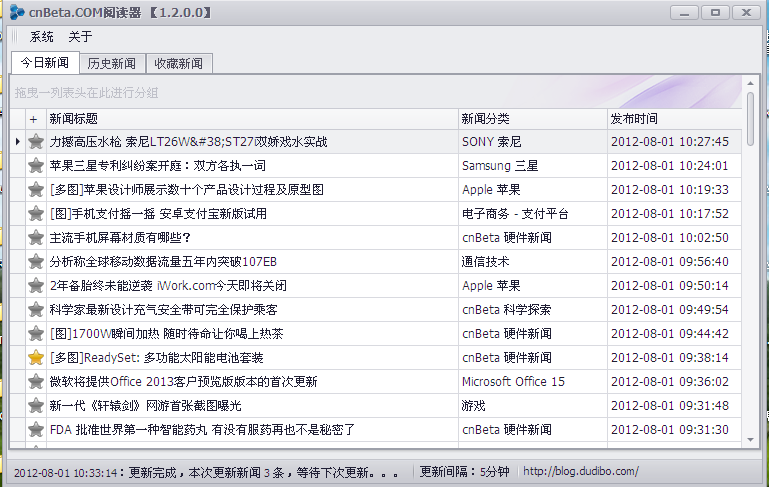Click the scroll up arrow of news list
The width and height of the screenshot is (769, 487).
coord(750,83)
